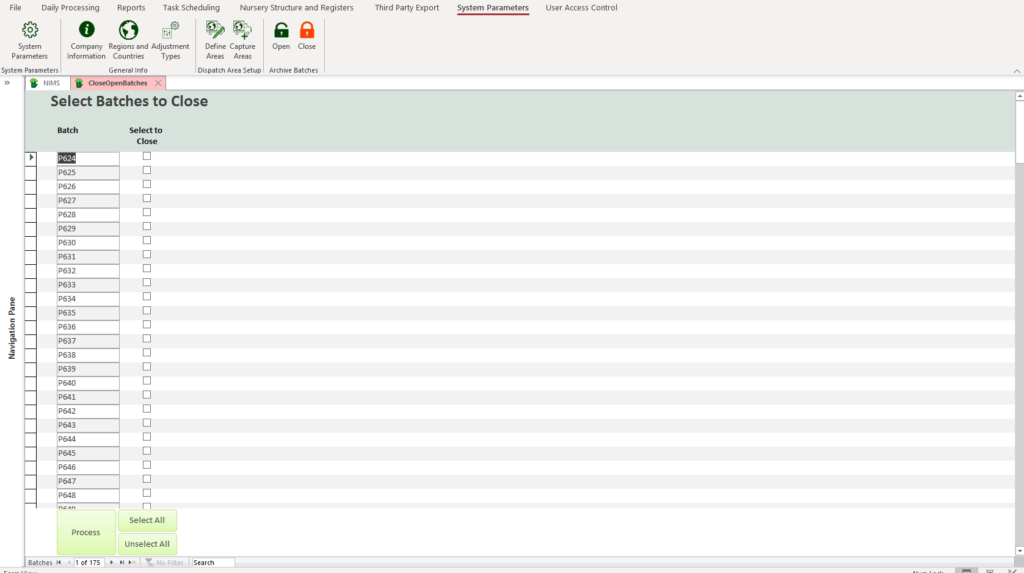1024x573 pixels.
Task: Click the orange Close batches padlock
Action: (307, 32)
